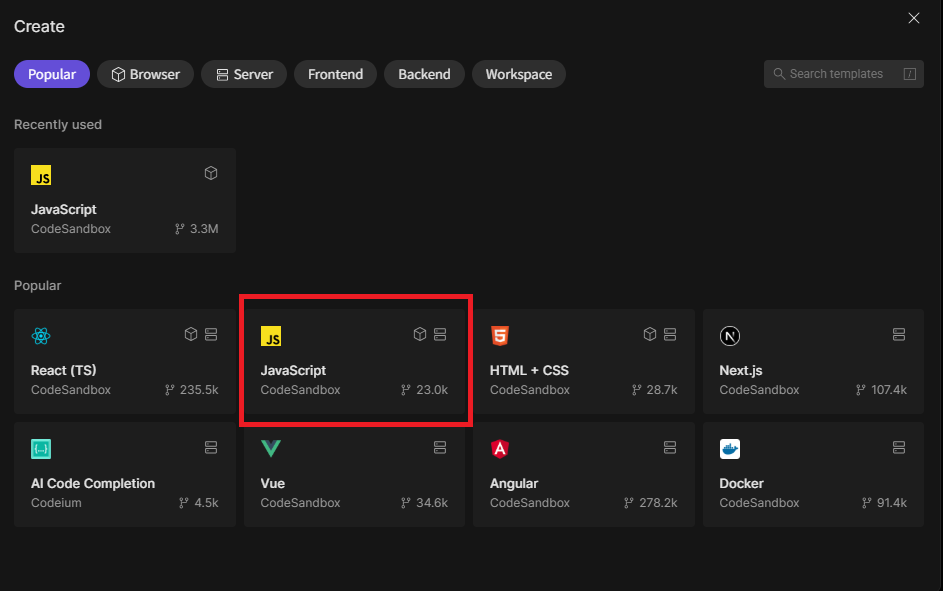The width and height of the screenshot is (943, 591).
Task: Close the Create dialog with X
Action: coord(914,18)
